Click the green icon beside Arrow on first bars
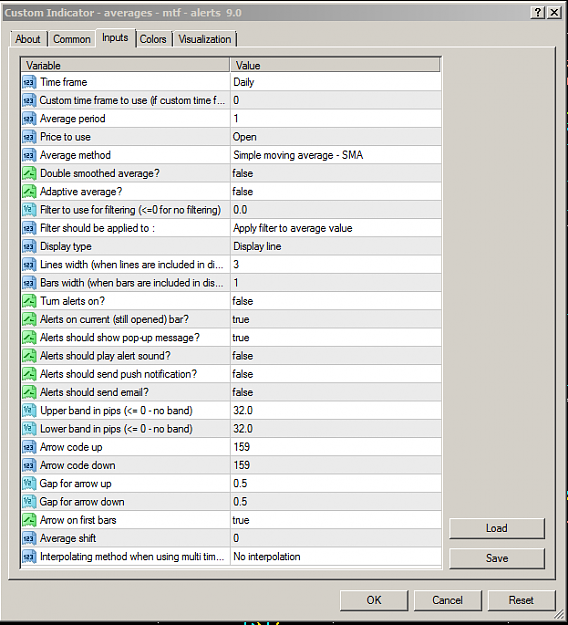568x625 pixels. (29, 520)
